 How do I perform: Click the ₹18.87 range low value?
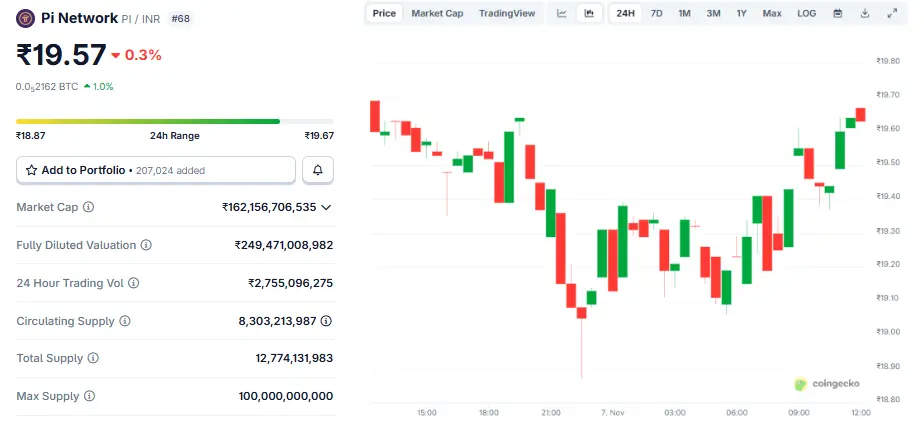click(x=31, y=136)
